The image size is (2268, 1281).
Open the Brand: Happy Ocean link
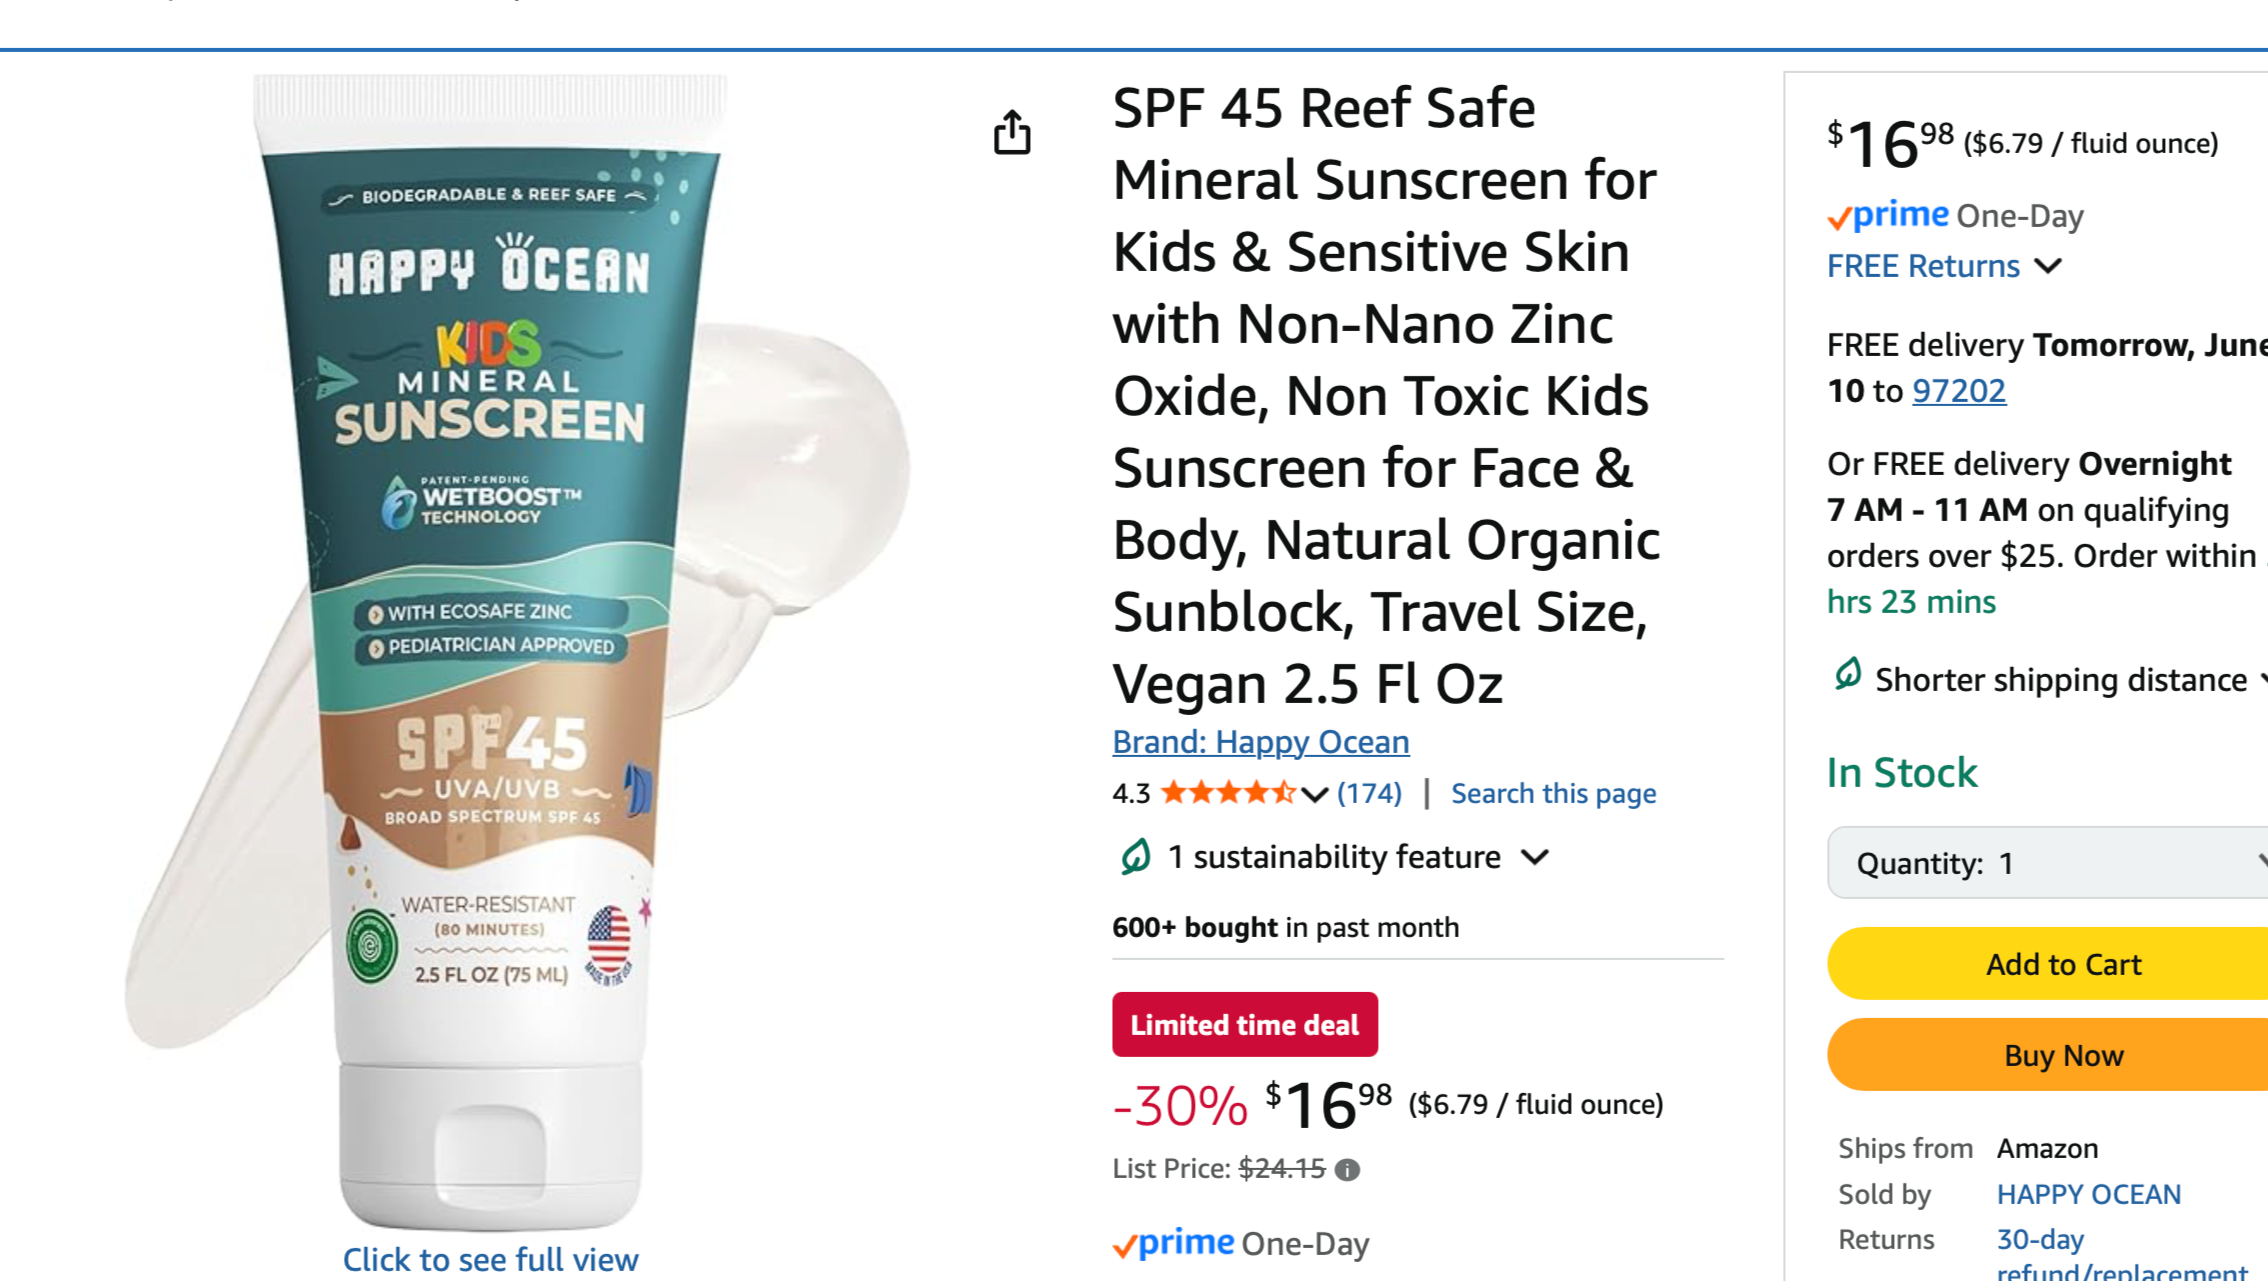[x=1261, y=742]
